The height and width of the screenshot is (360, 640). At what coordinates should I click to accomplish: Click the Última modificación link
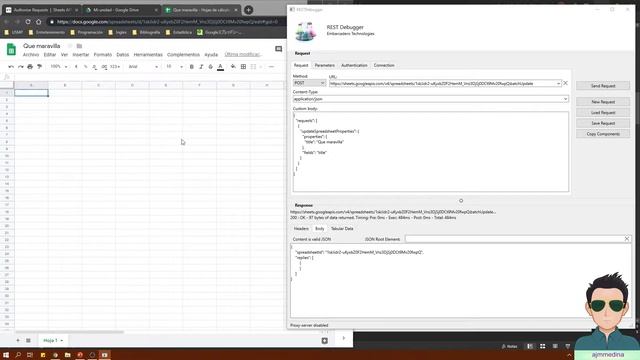click(243, 54)
